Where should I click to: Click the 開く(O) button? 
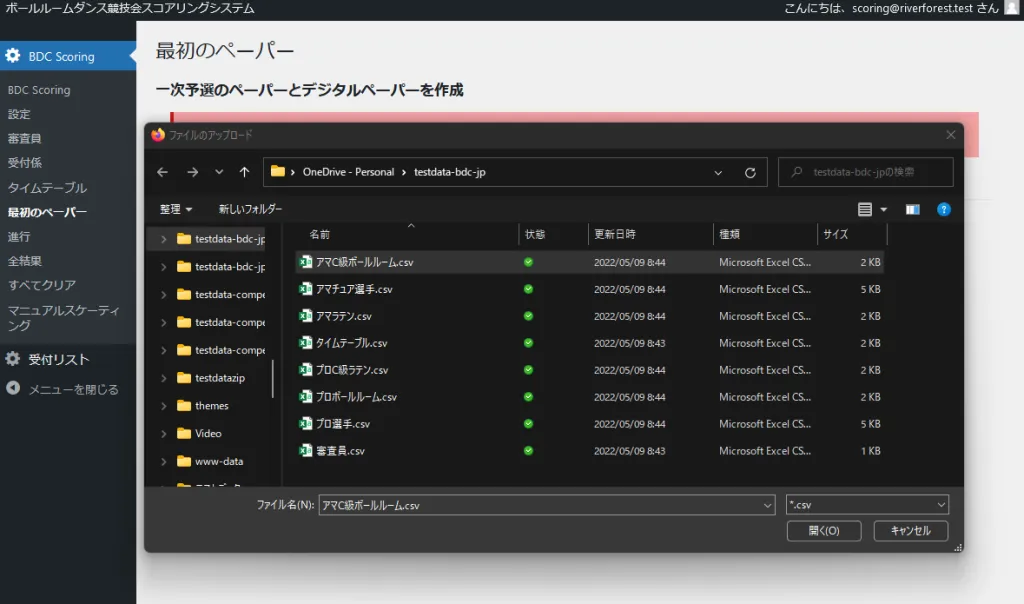pos(823,530)
